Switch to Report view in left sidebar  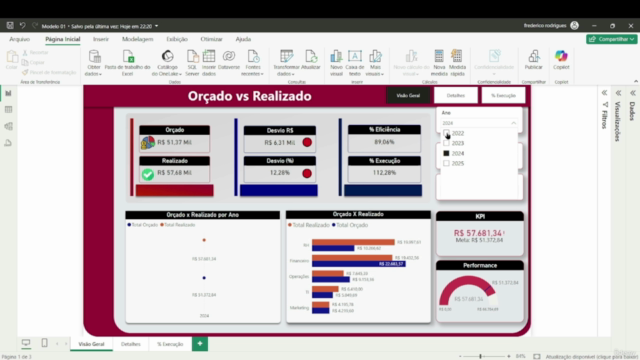(9, 93)
